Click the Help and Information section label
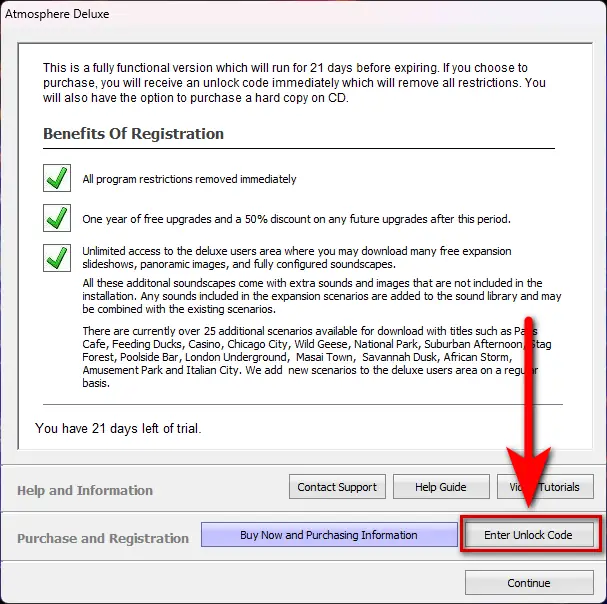This screenshot has width=607, height=604. click(x=85, y=490)
